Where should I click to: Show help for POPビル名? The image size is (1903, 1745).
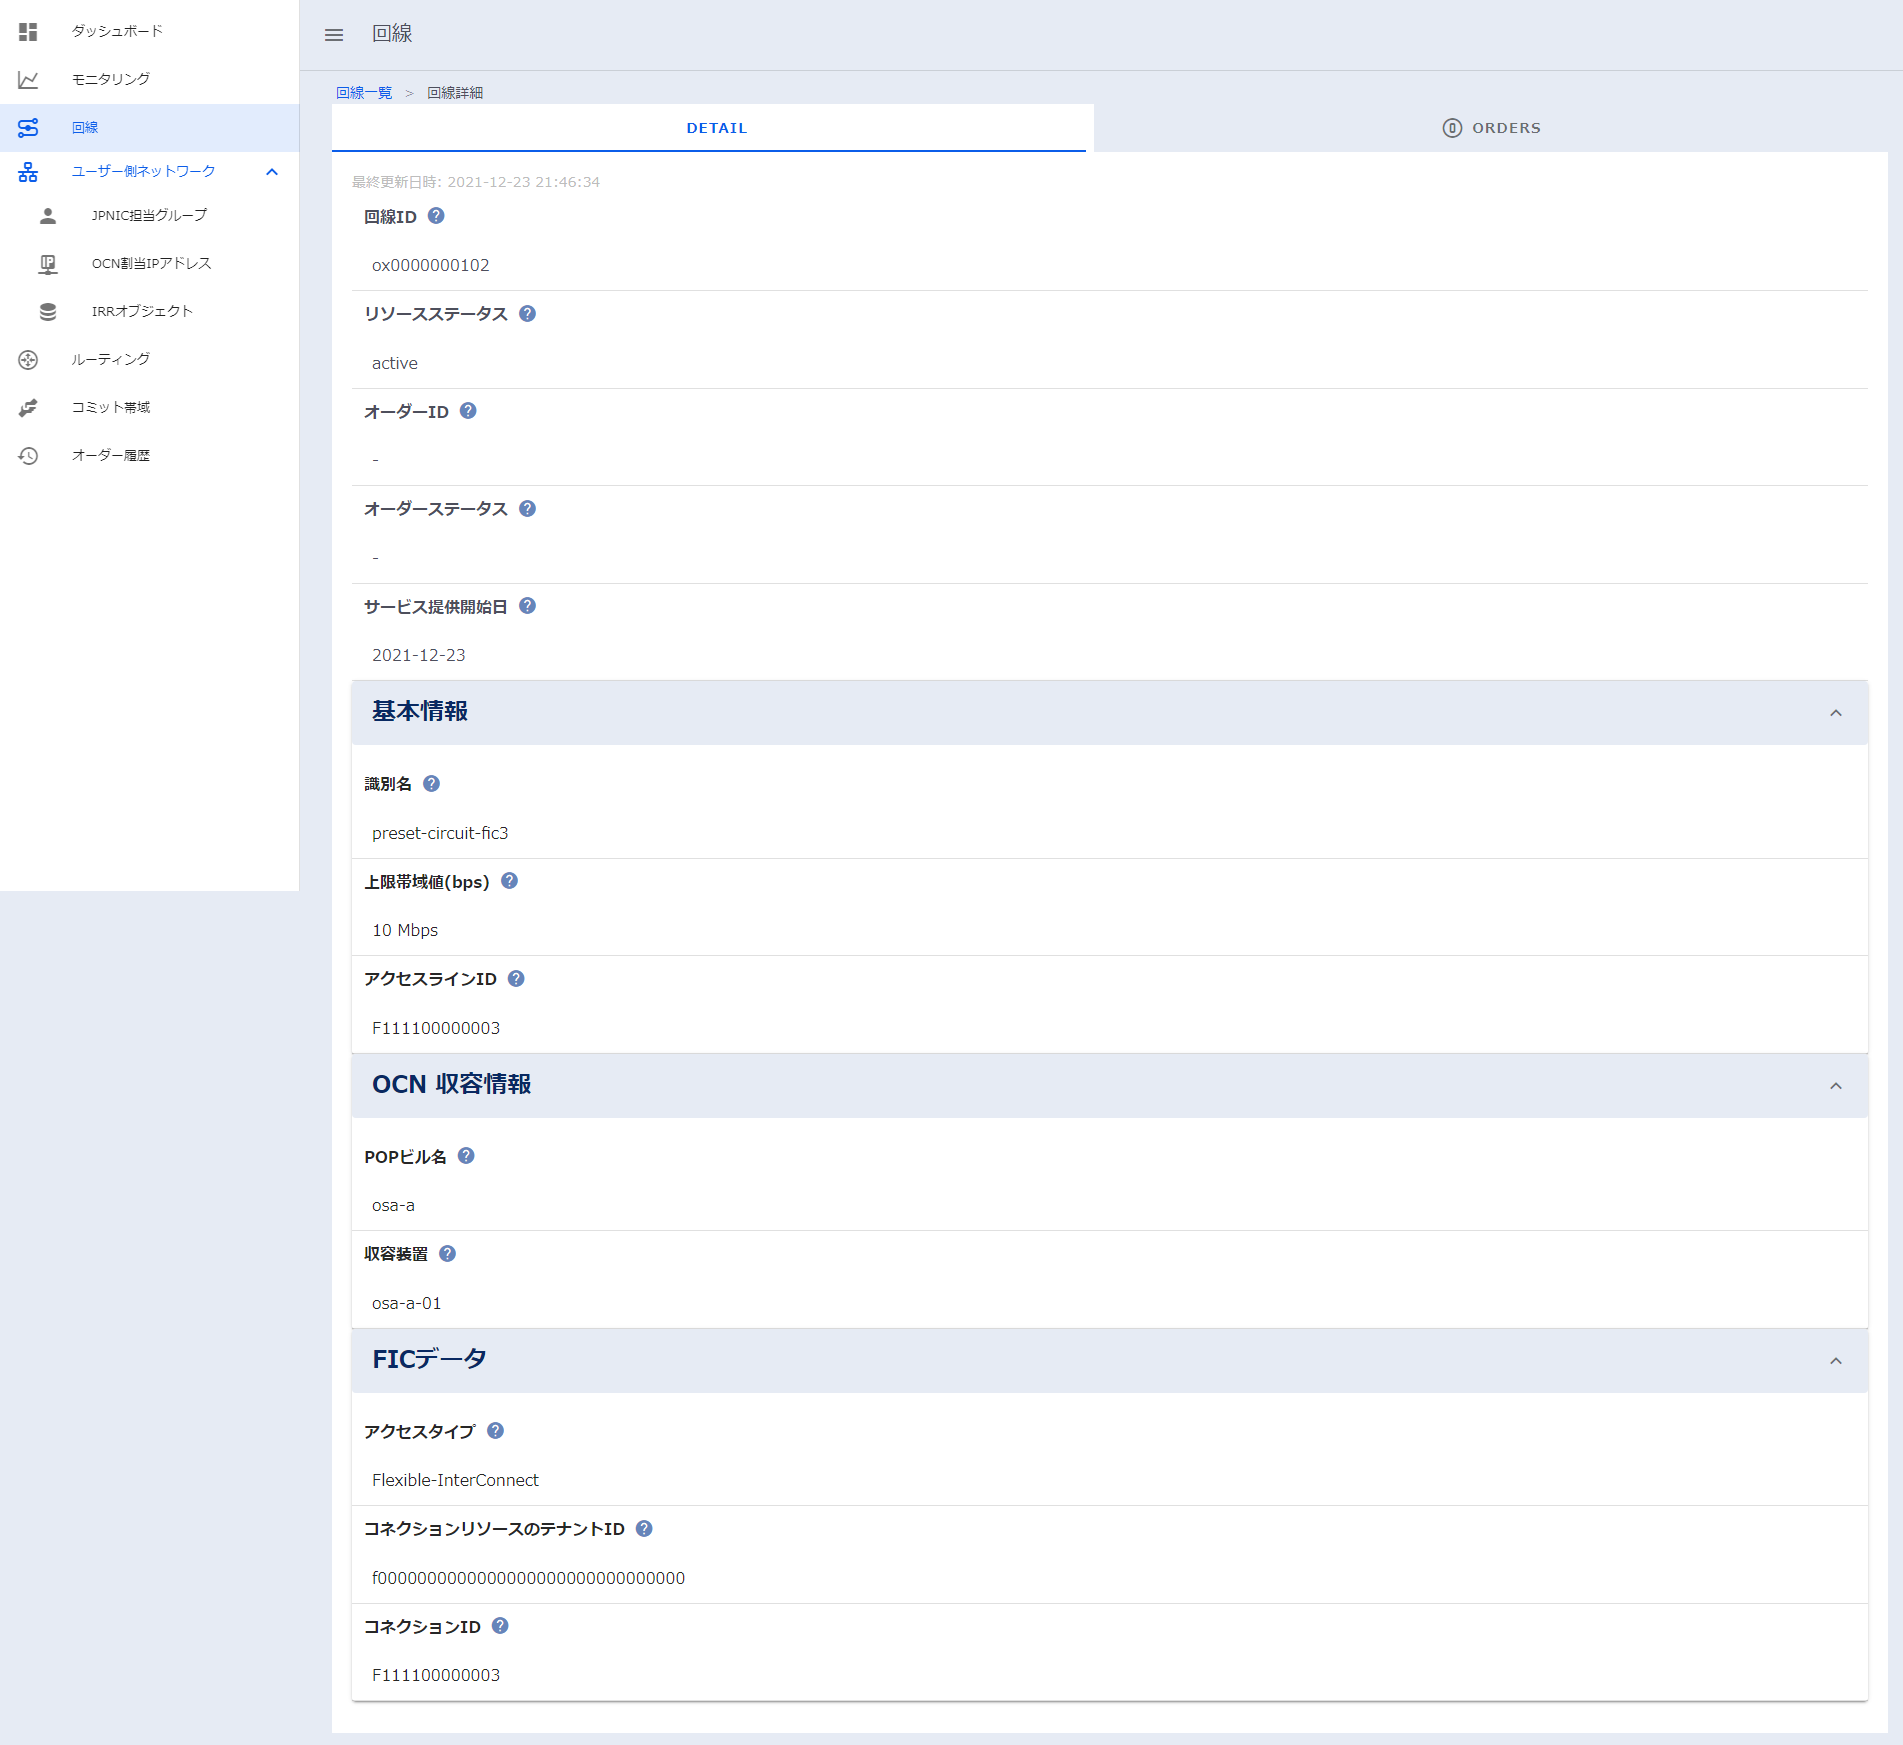point(466,1156)
